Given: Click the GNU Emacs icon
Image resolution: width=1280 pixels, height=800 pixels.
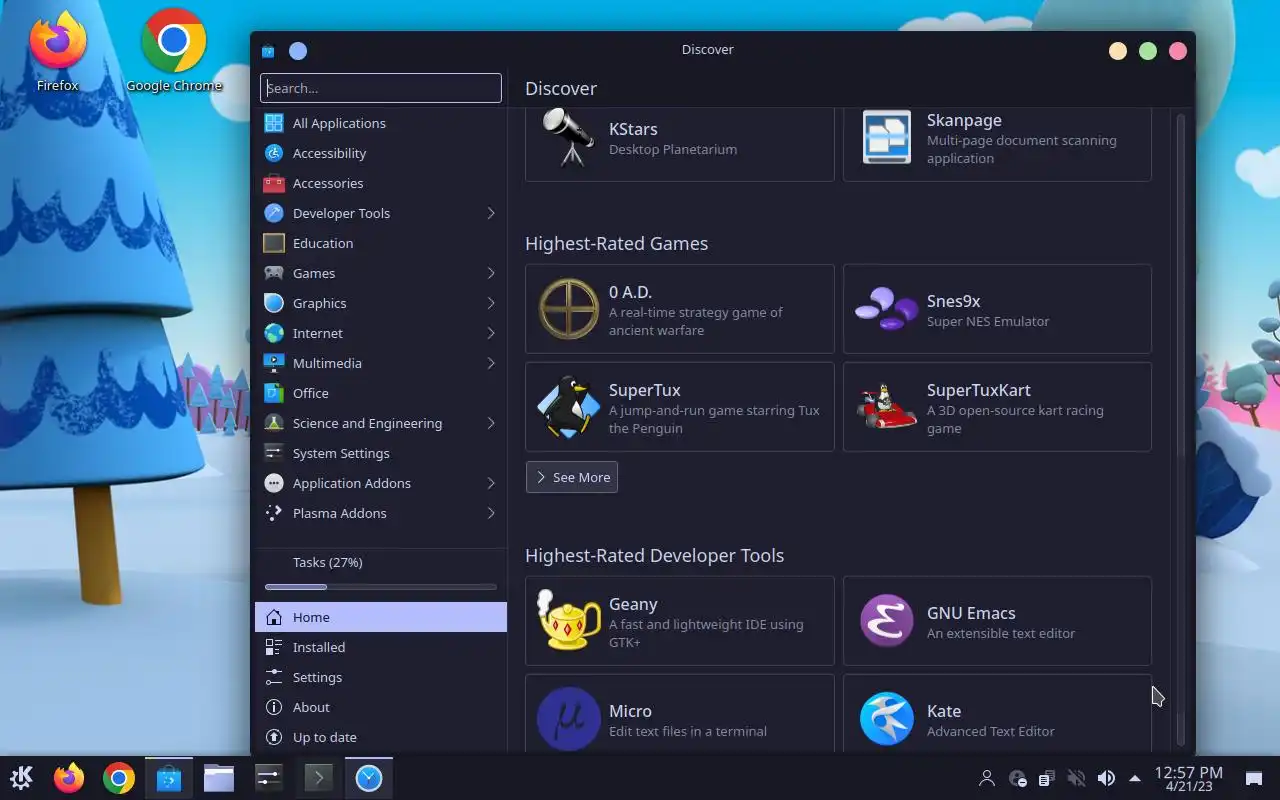Looking at the screenshot, I should click(886, 621).
